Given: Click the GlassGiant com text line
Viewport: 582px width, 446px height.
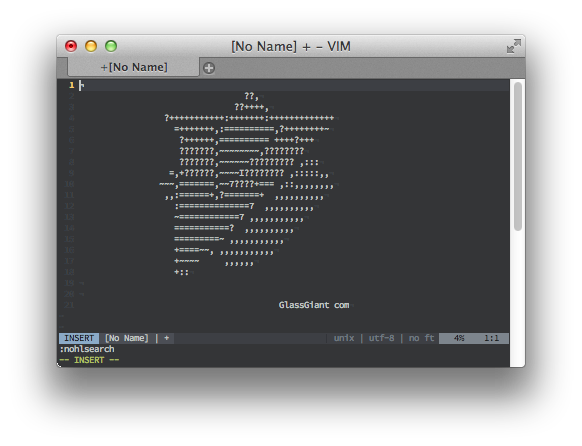Looking at the screenshot, I should [x=314, y=305].
